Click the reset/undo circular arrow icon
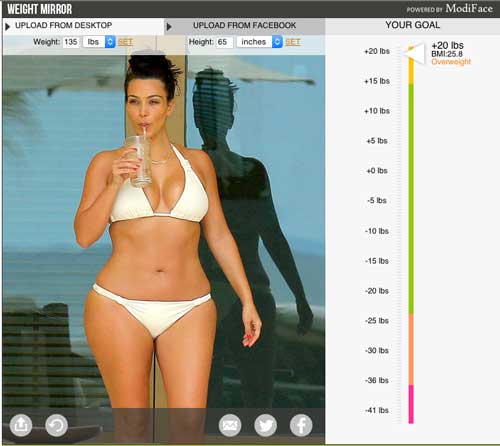500x446 pixels. click(x=56, y=425)
